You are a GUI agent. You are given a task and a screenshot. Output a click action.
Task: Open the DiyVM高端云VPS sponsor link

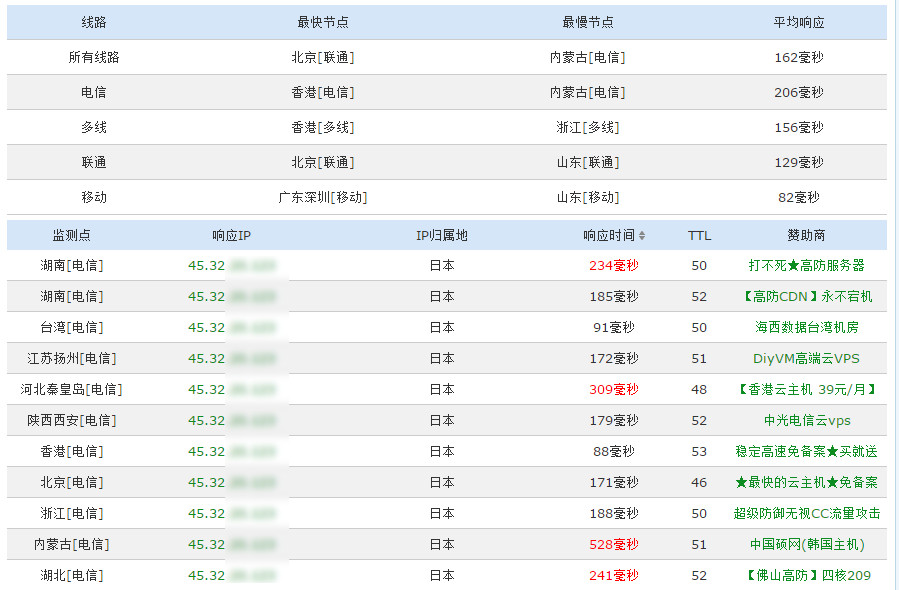pos(806,358)
